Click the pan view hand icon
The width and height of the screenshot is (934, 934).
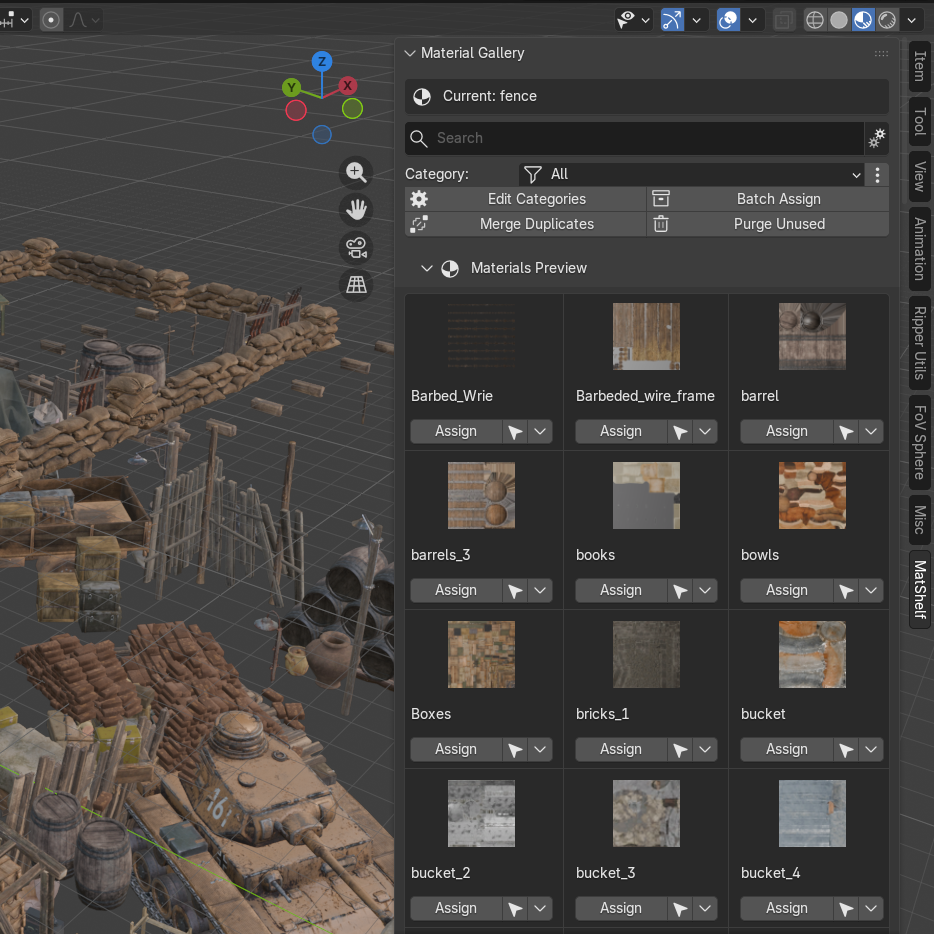pos(356,210)
